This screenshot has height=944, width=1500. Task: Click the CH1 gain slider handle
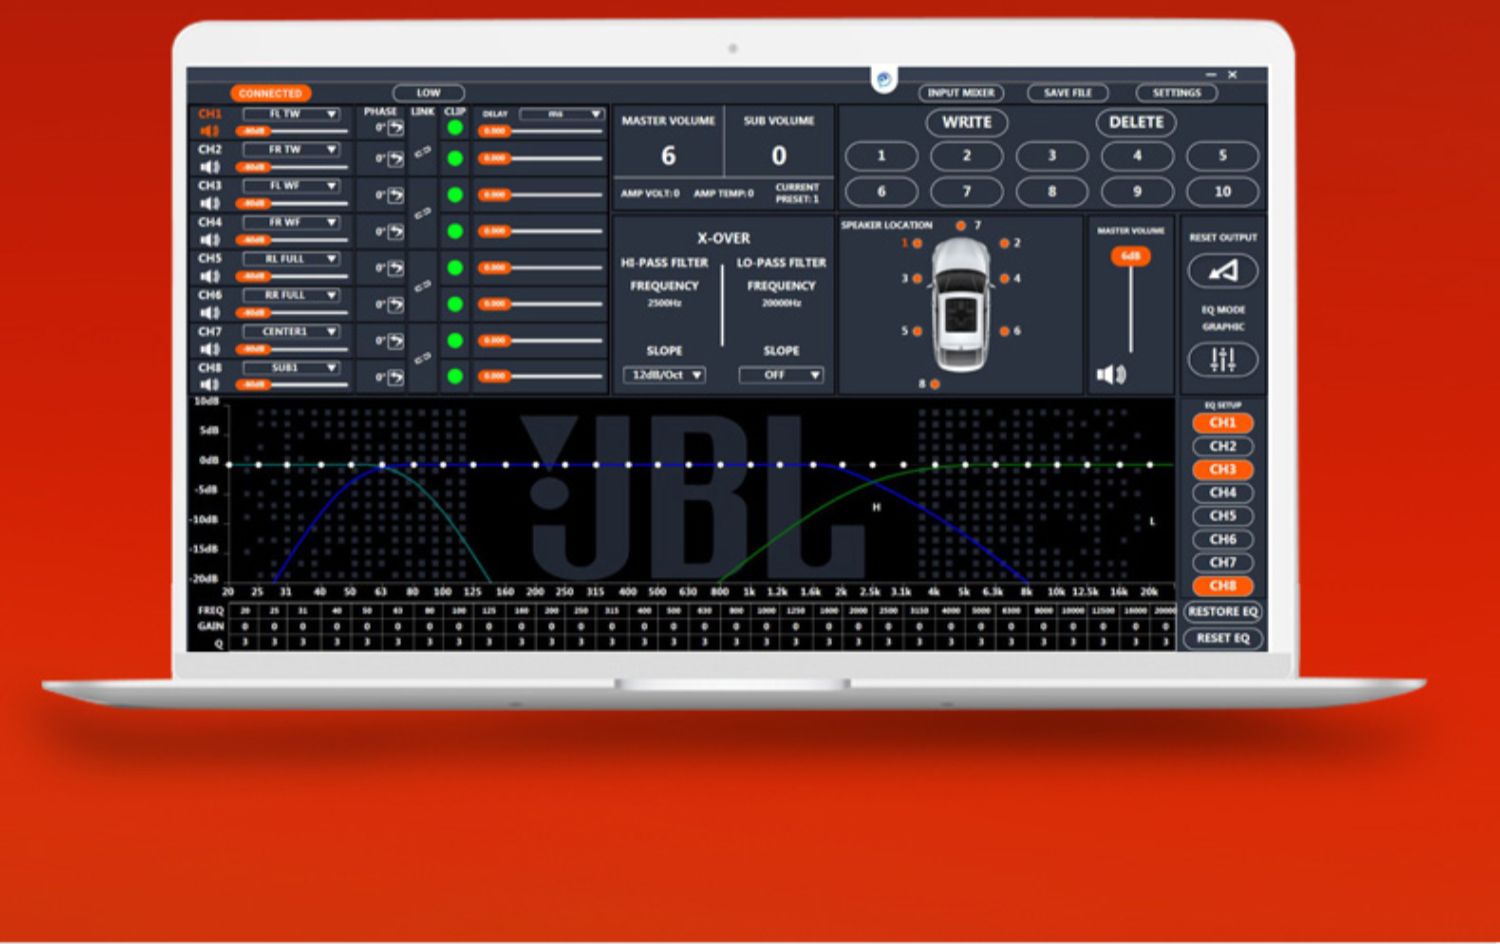(254, 131)
